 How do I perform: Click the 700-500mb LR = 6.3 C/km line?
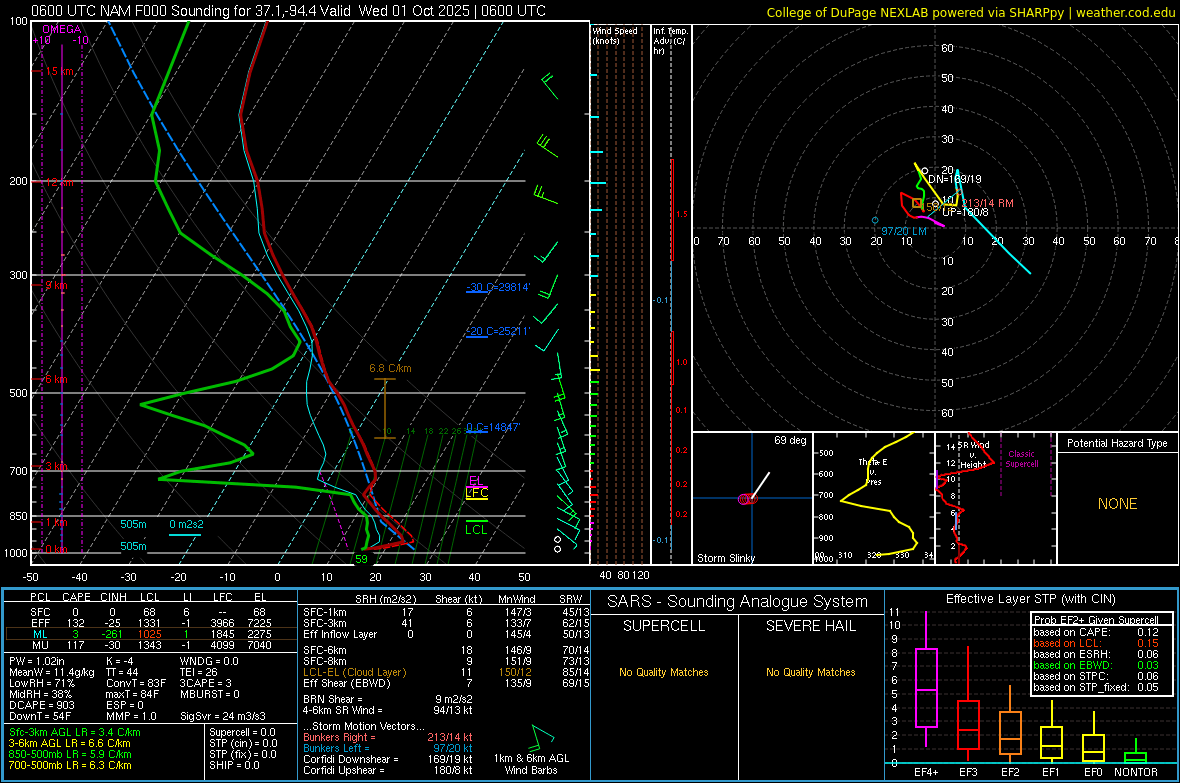coord(70,765)
